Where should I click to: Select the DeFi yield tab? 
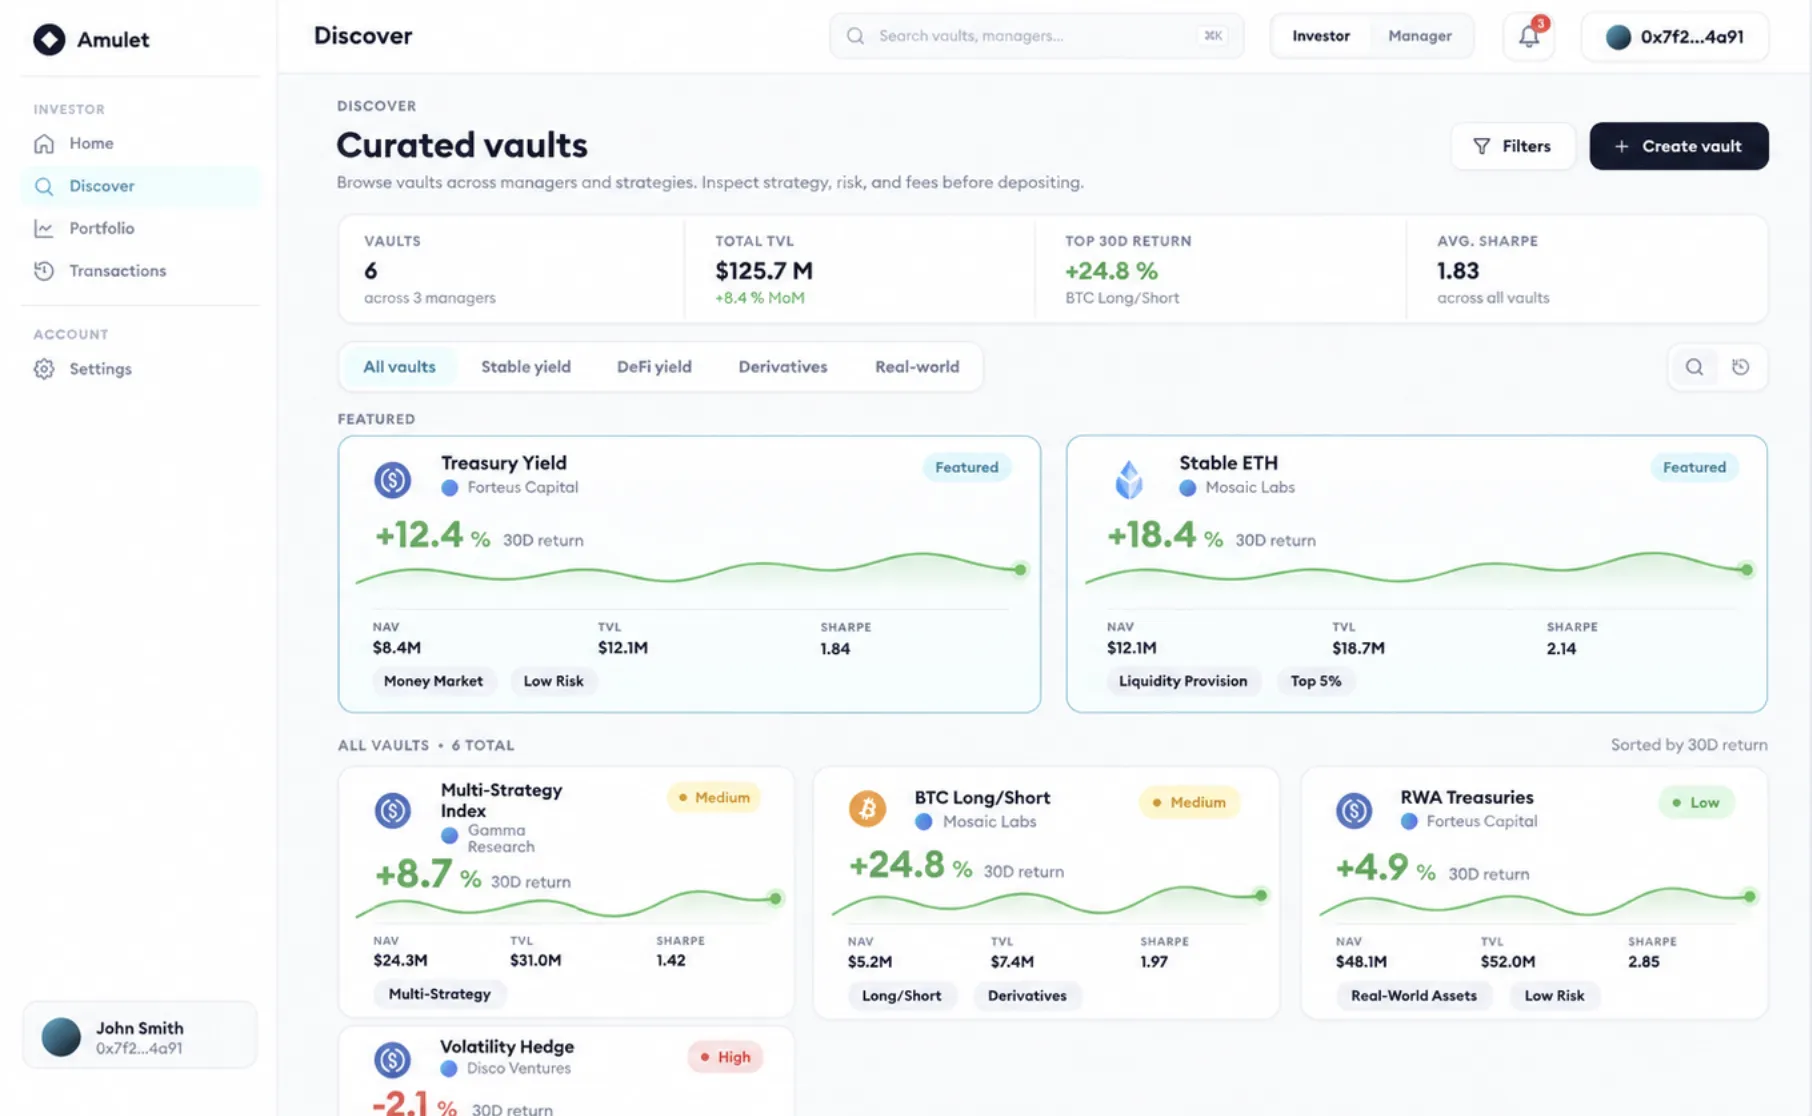pos(654,367)
